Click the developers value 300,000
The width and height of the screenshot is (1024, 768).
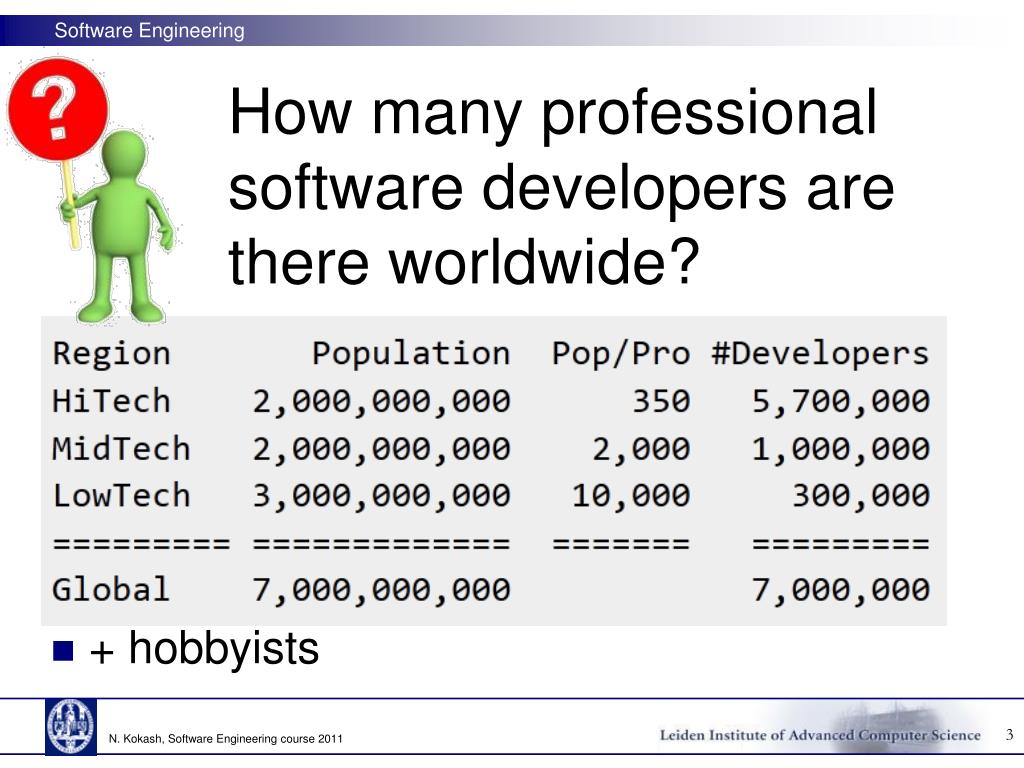[861, 496]
